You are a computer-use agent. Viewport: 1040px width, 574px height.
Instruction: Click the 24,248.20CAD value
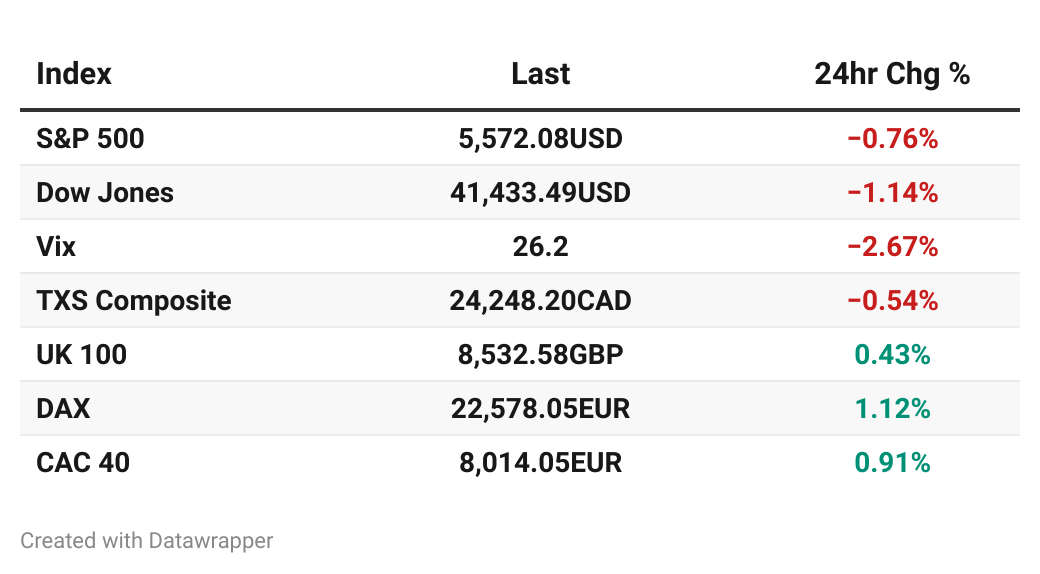tap(541, 301)
